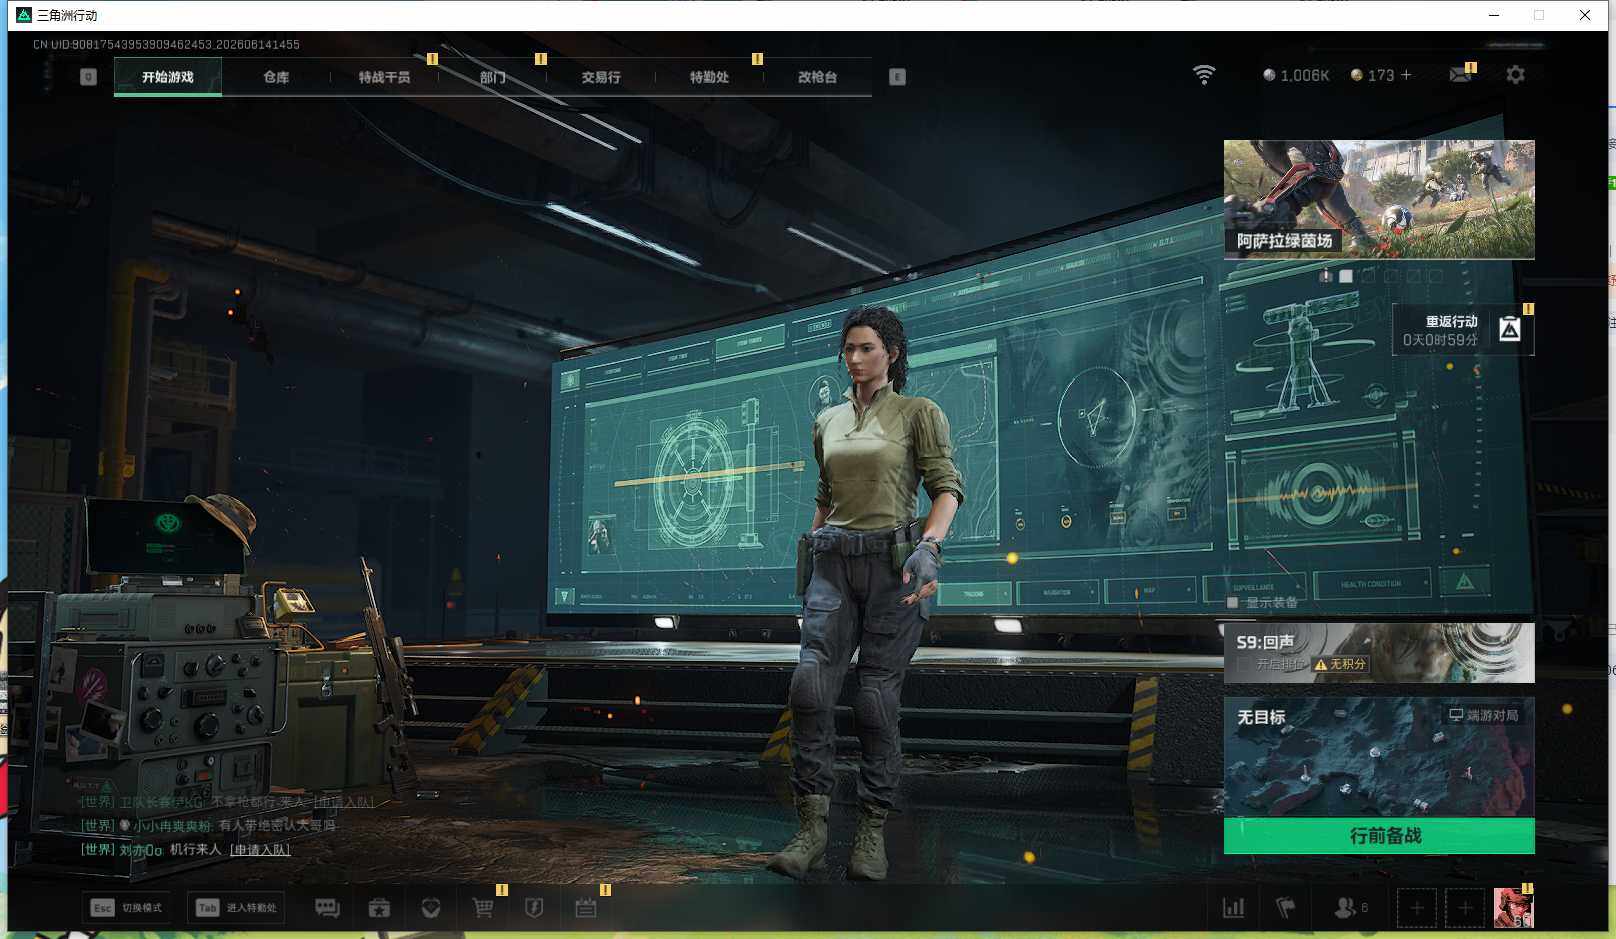
Task: Click the Esc 切换模式 button
Action: click(127, 908)
